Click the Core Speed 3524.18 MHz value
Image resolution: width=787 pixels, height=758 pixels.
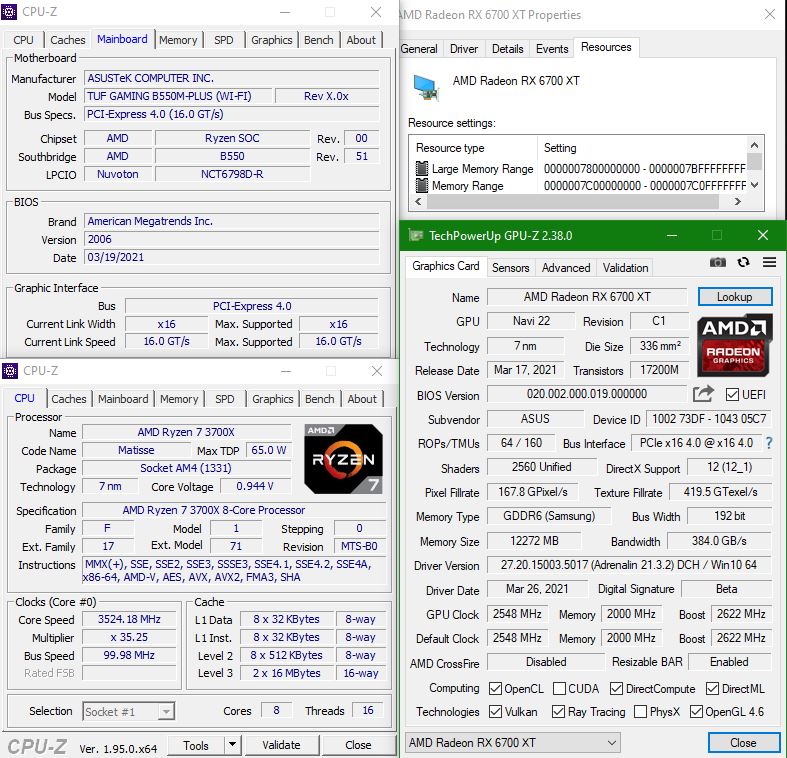click(x=129, y=619)
